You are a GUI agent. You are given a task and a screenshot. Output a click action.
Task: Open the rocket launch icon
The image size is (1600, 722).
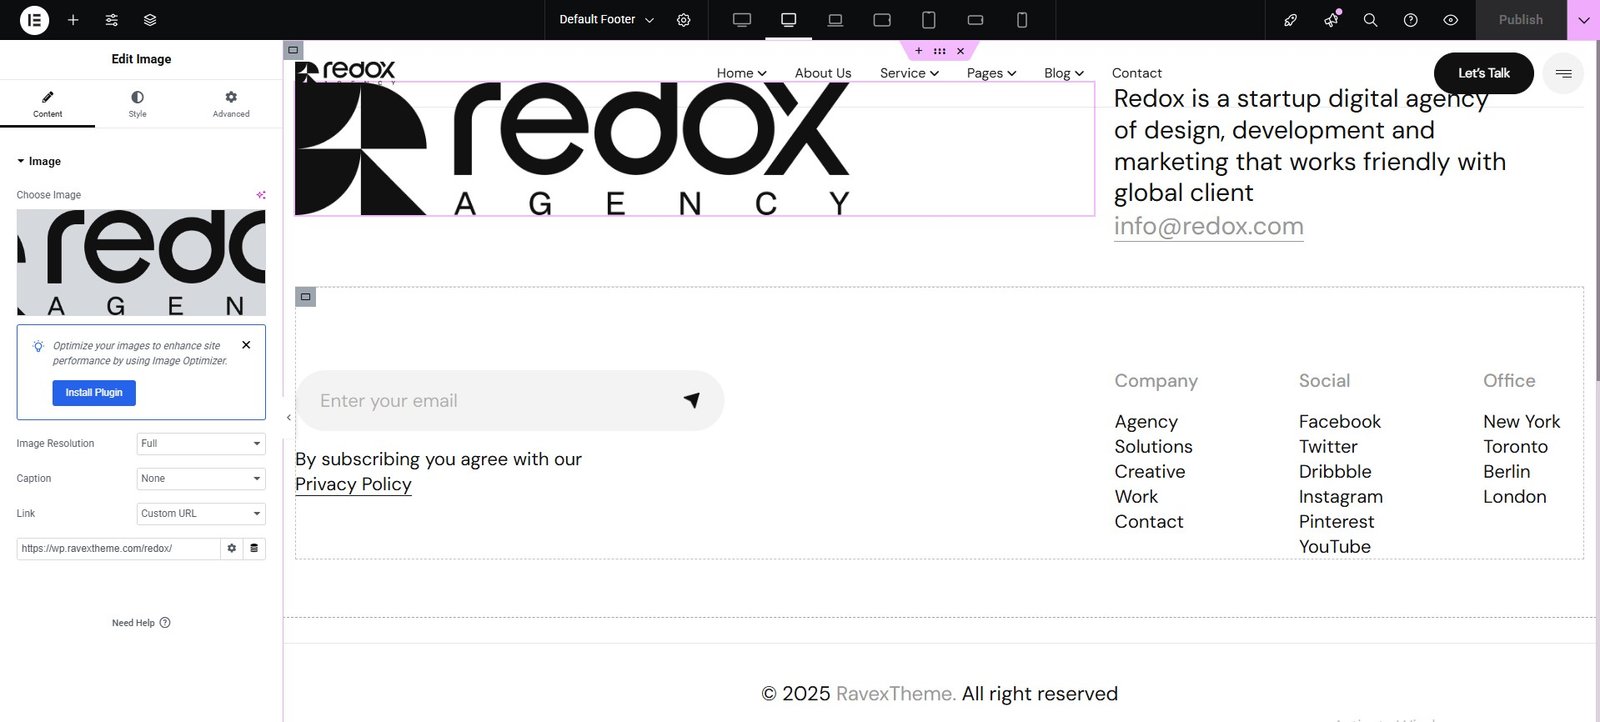click(1291, 20)
